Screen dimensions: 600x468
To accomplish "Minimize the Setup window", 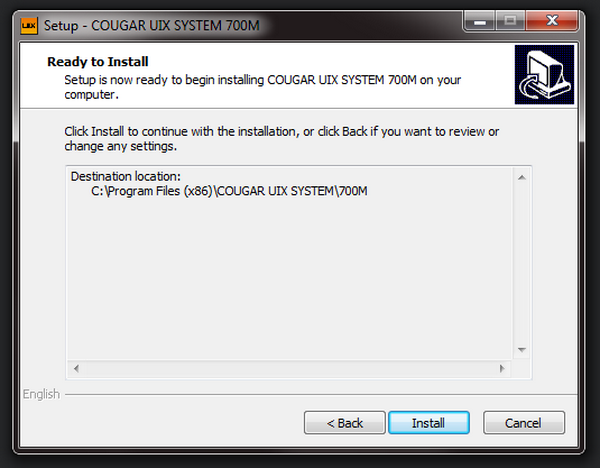I will point(480,21).
